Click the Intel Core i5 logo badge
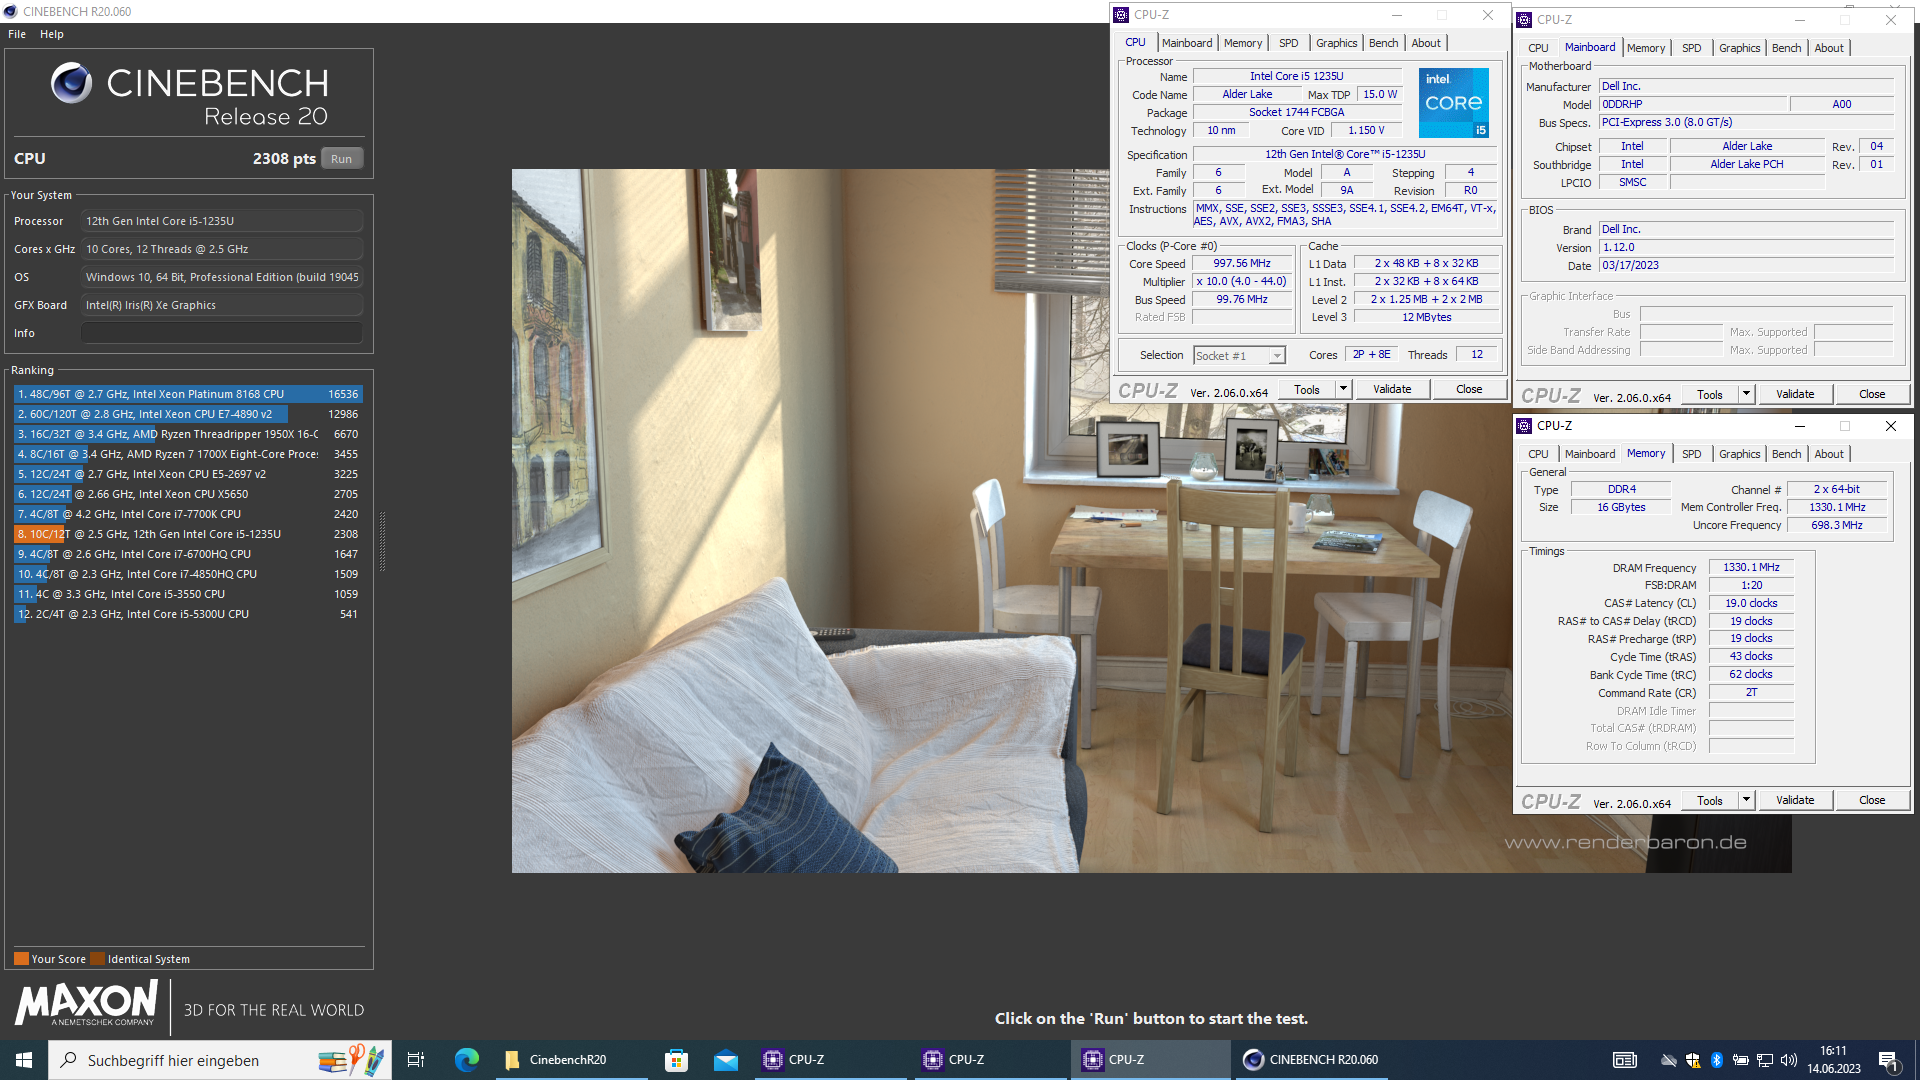The height and width of the screenshot is (1080, 1920). tap(1454, 103)
